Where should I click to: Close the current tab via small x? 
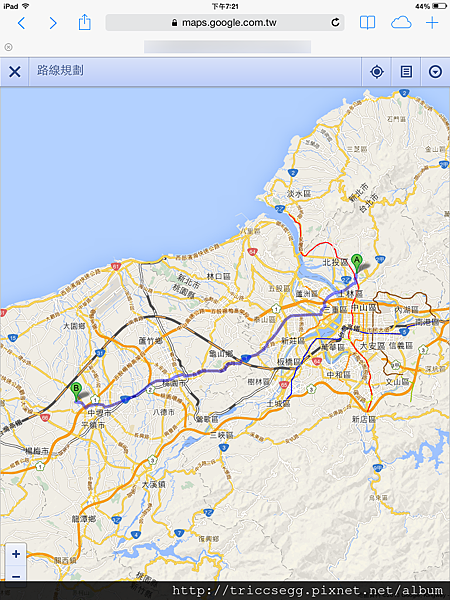tap(8, 47)
